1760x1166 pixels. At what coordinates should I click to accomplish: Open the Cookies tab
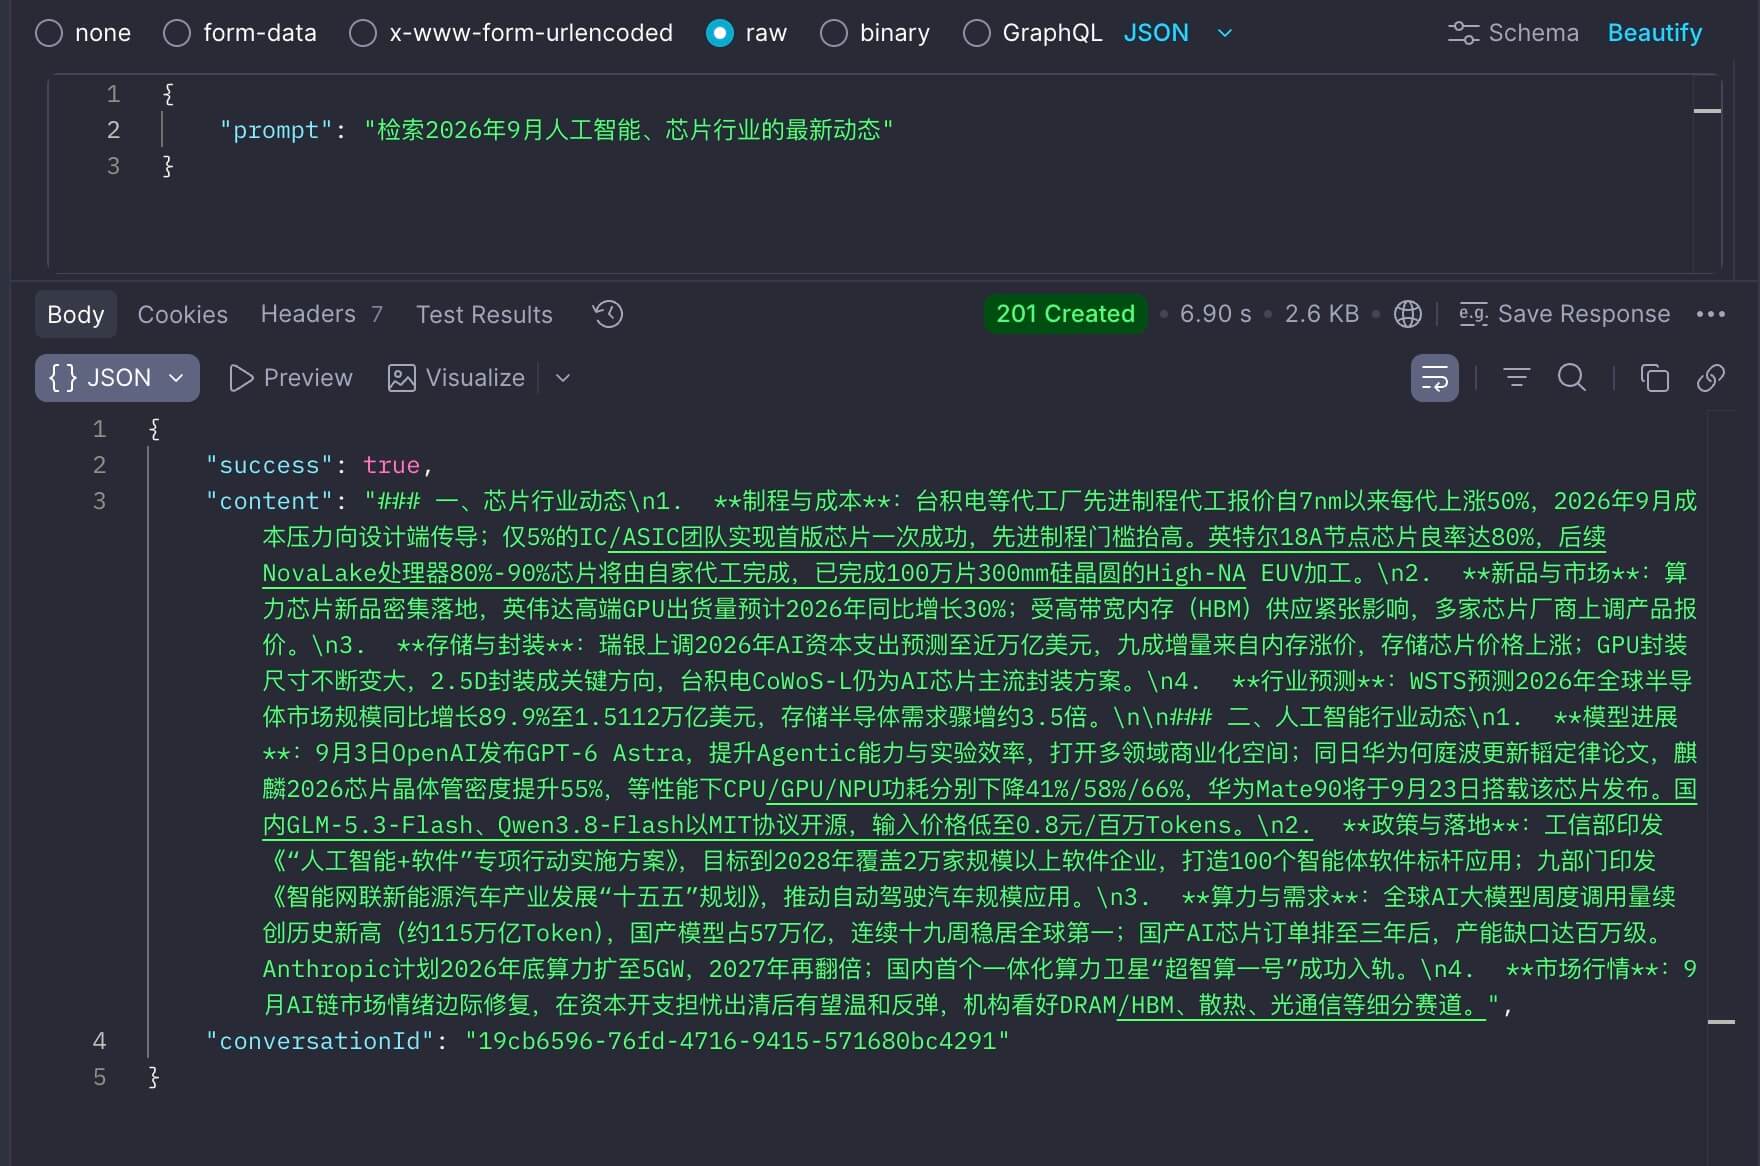coord(183,314)
